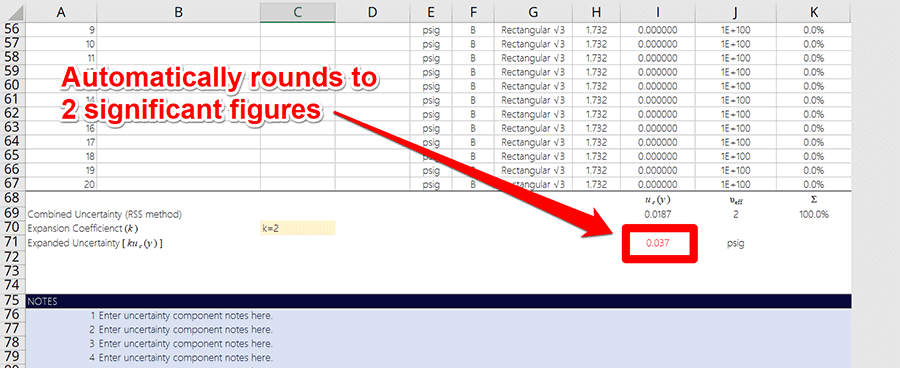Select the expanded uncertainty value 0.037
The image size is (900, 368).
(658, 243)
